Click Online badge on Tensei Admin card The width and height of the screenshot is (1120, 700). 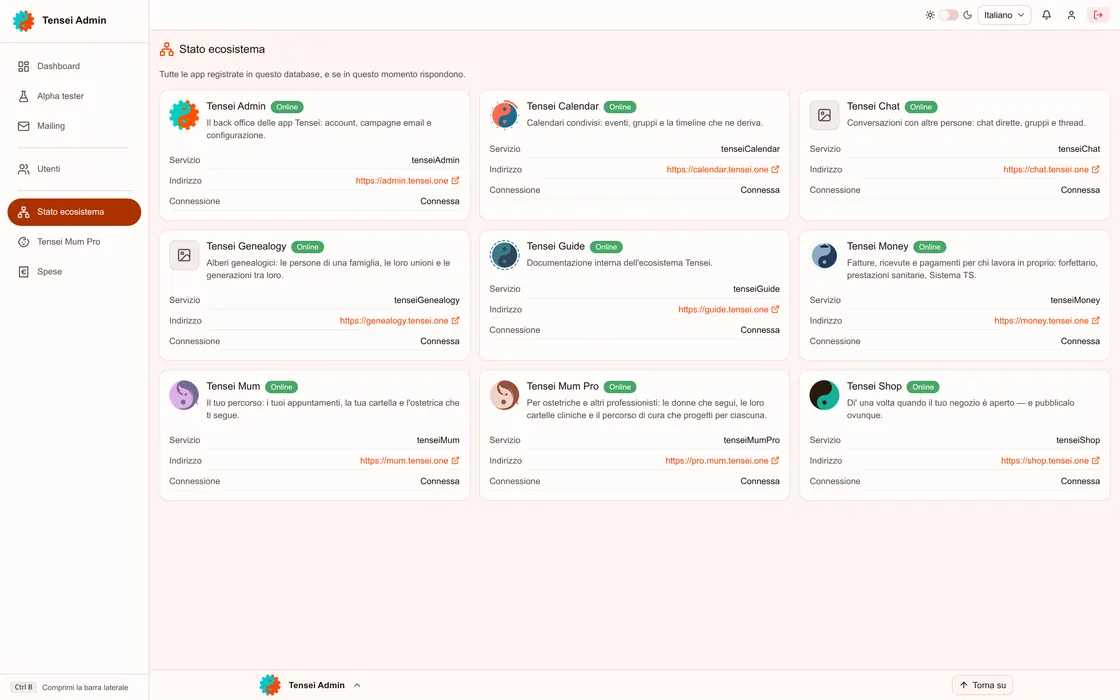point(287,107)
